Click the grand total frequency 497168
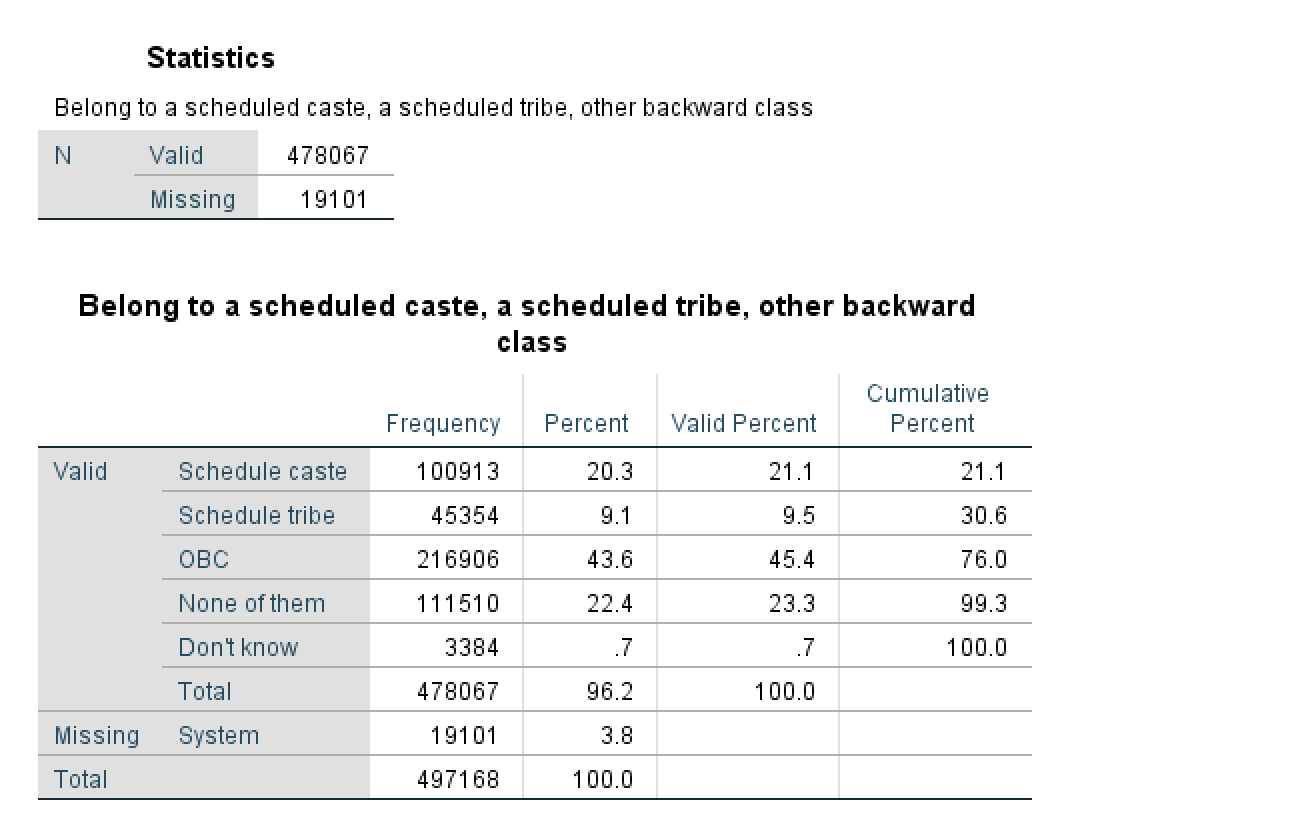This screenshot has height=836, width=1316. coord(457,780)
